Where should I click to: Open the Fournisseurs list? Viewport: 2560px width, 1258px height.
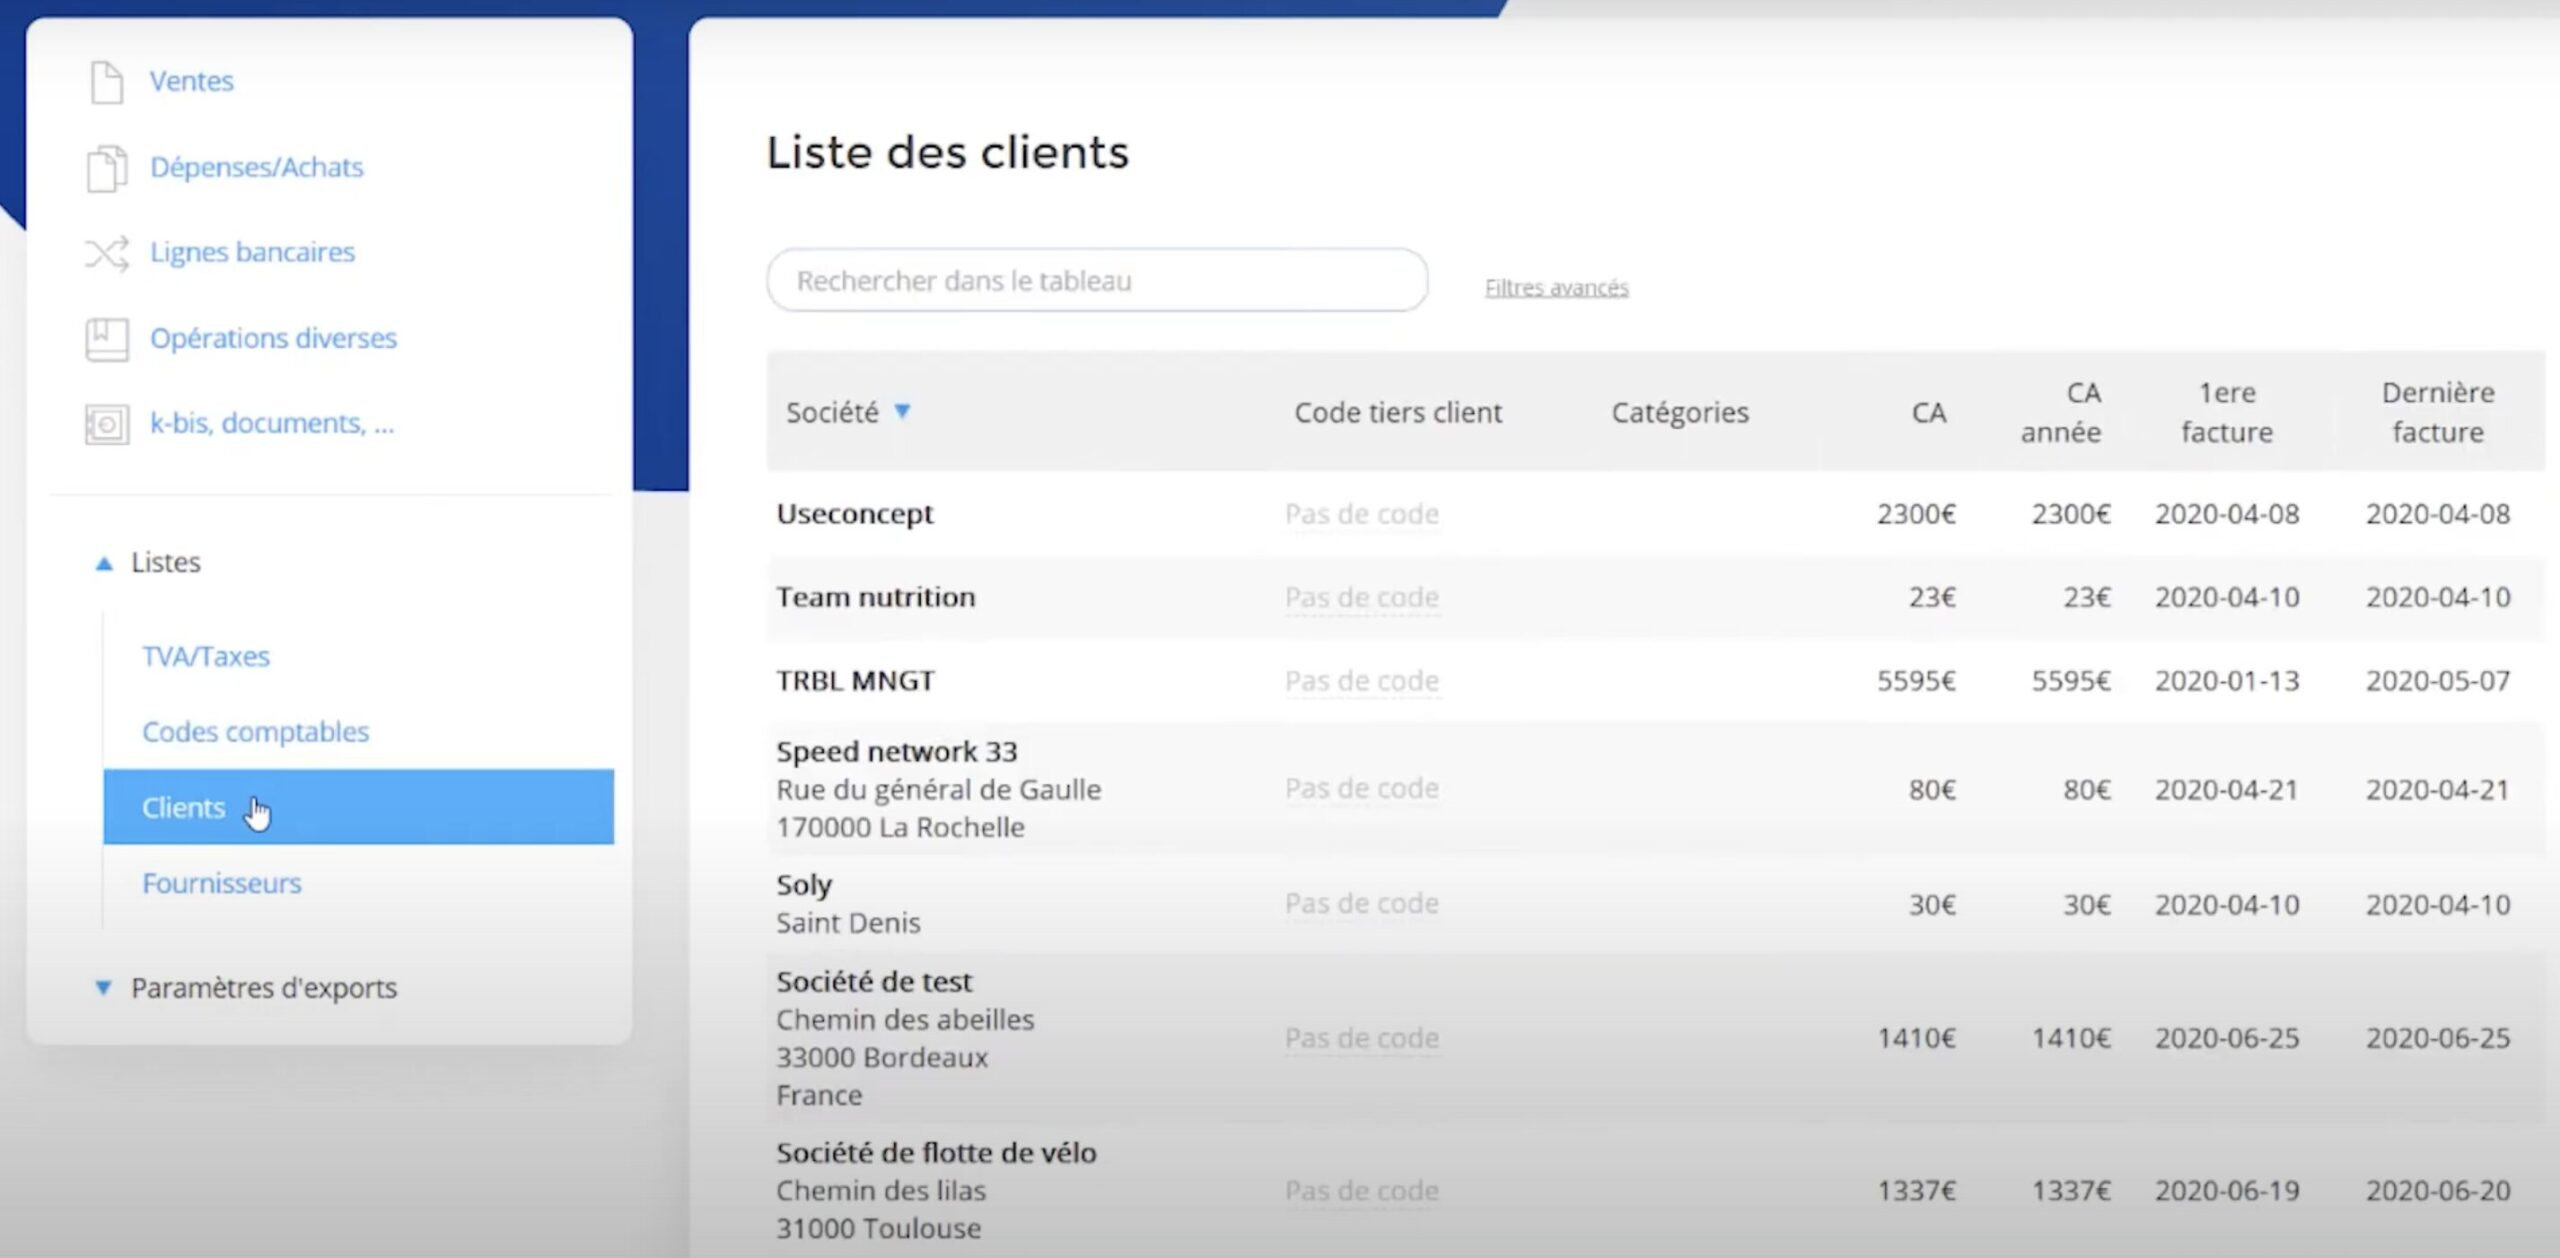(221, 883)
